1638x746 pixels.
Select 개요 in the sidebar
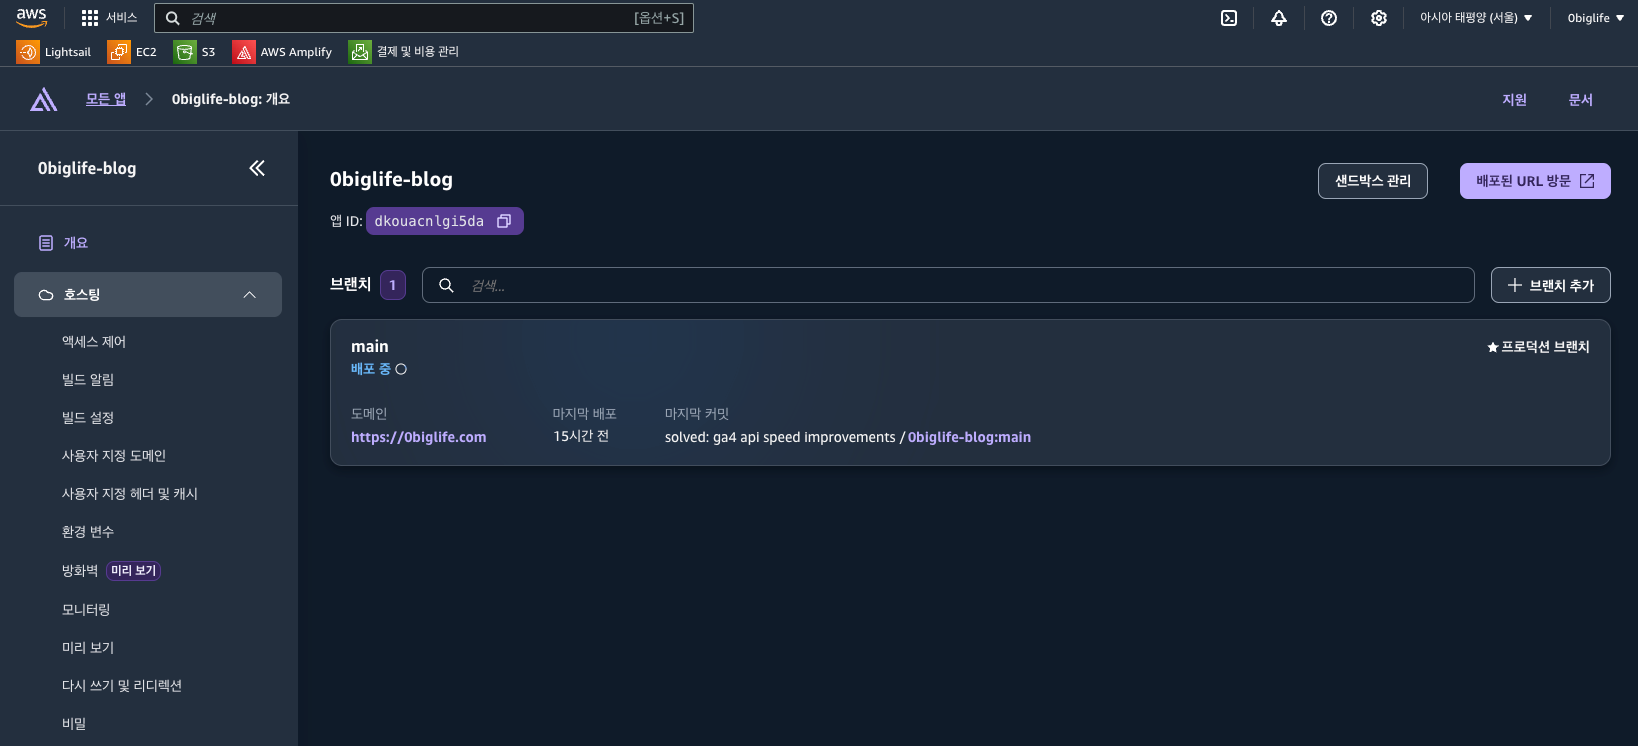[x=76, y=243]
